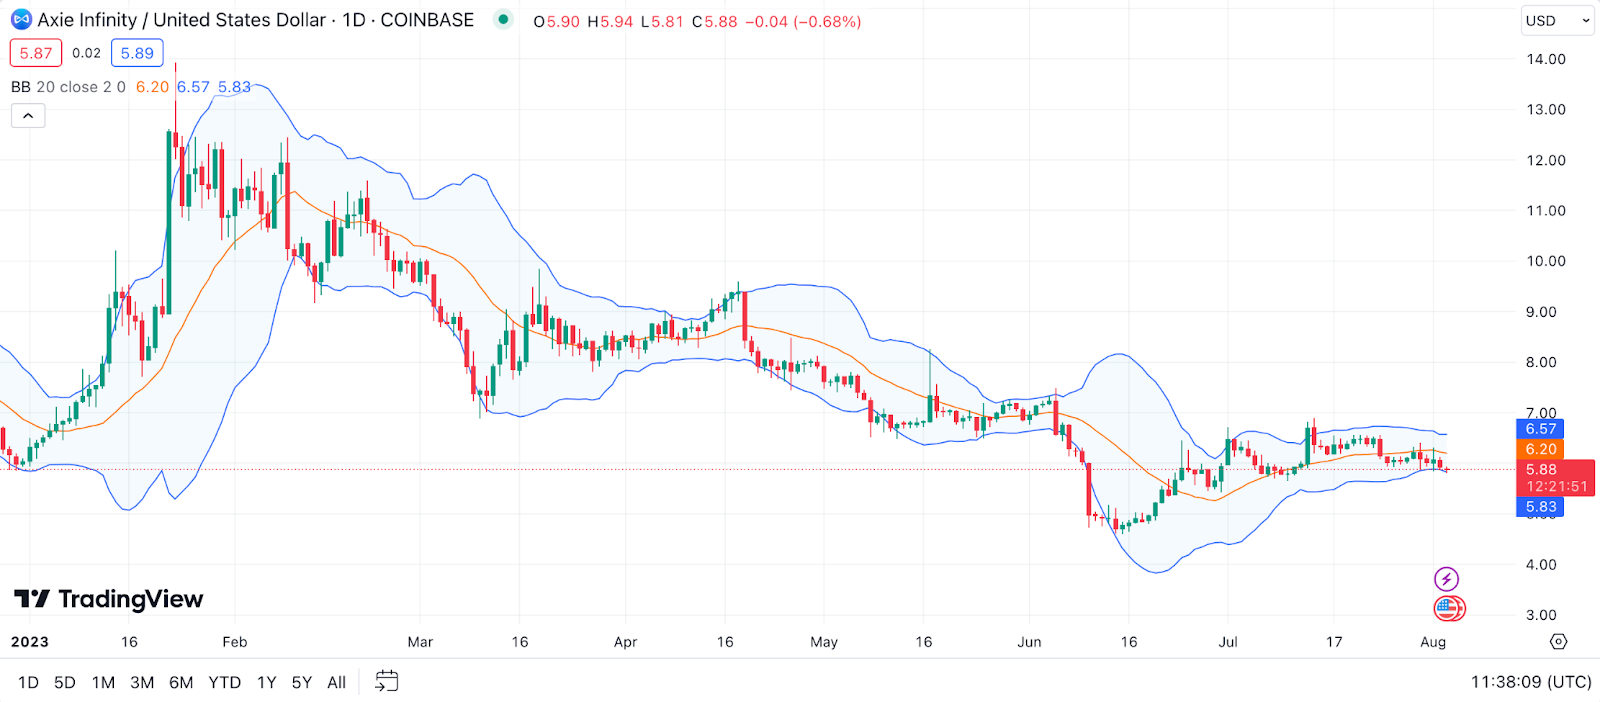Select the YTD time range
Viewport: 1600px width, 702px height.
tap(225, 683)
